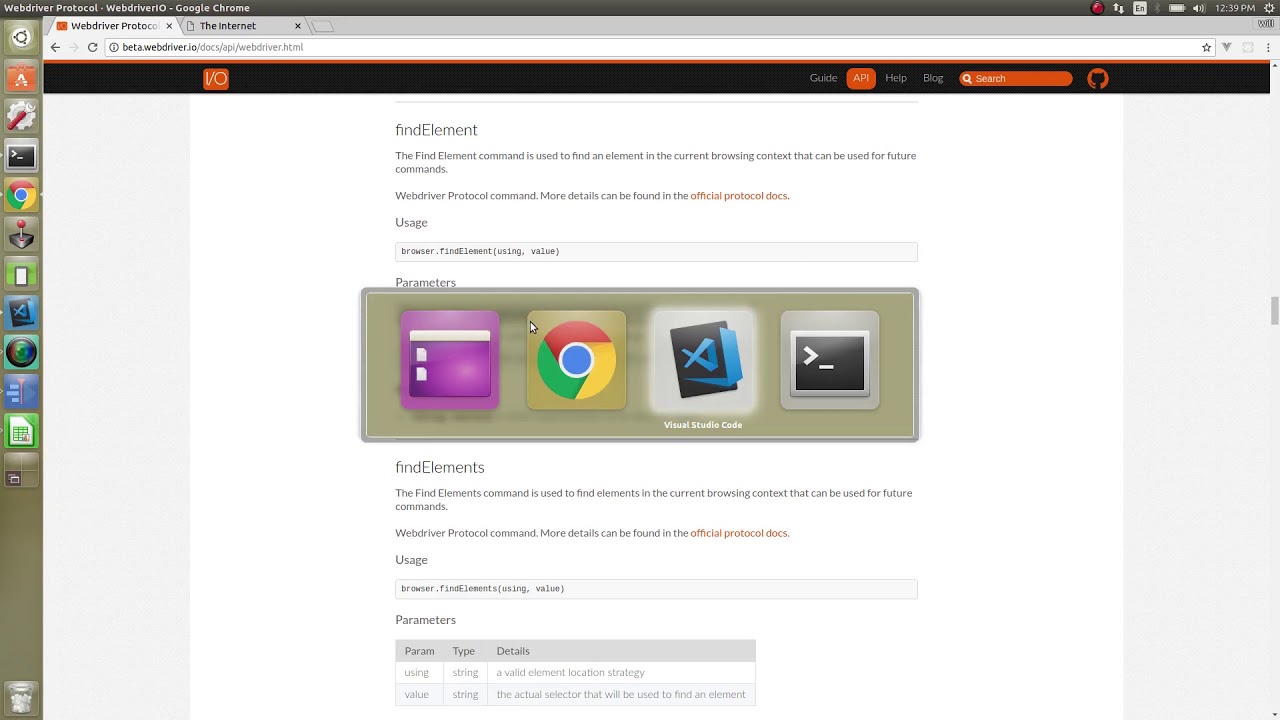Switch to The Internet tab

coord(240,26)
